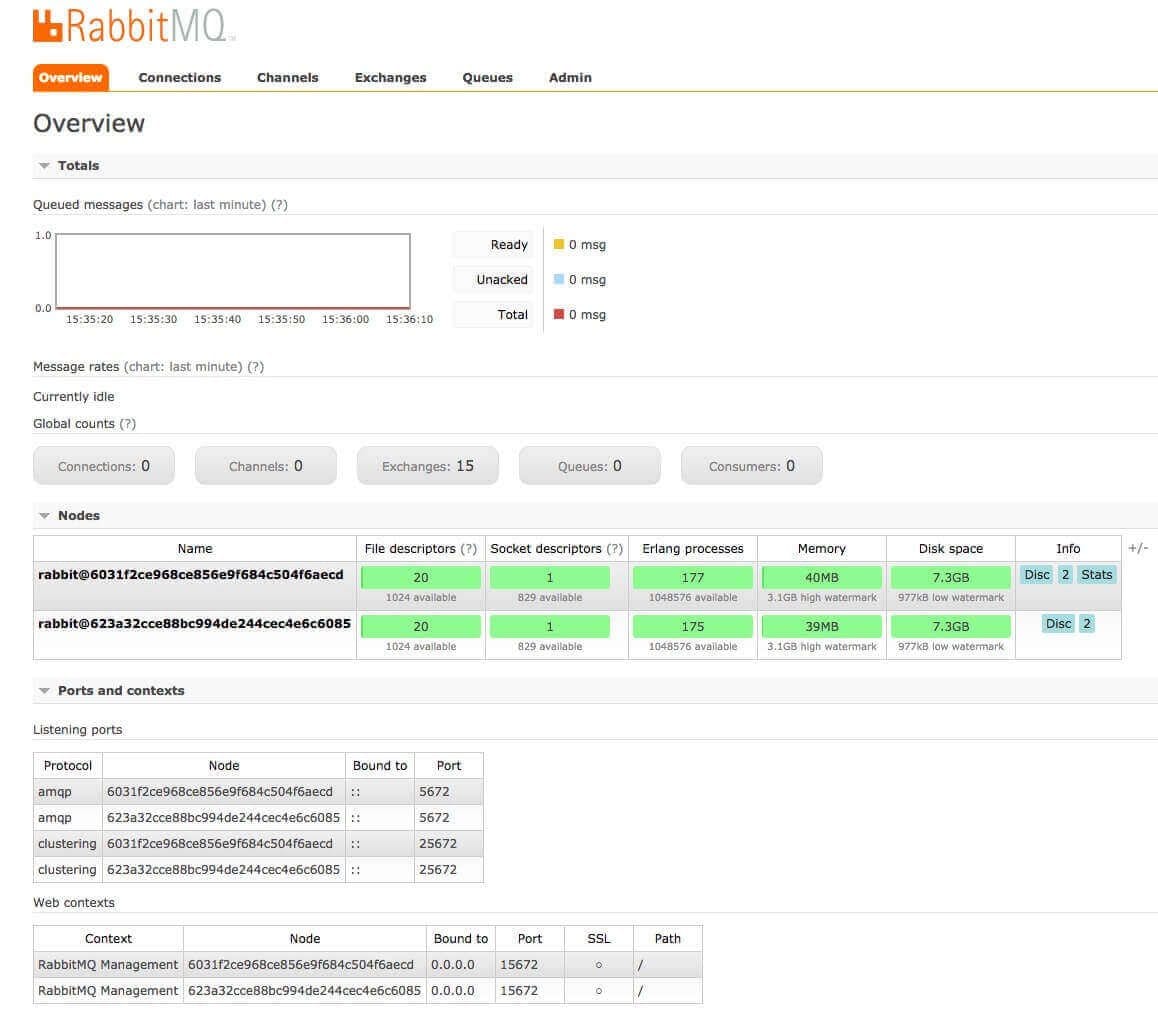The height and width of the screenshot is (1013, 1158).
Task: Switch to the Queues tab
Action: click(x=487, y=77)
